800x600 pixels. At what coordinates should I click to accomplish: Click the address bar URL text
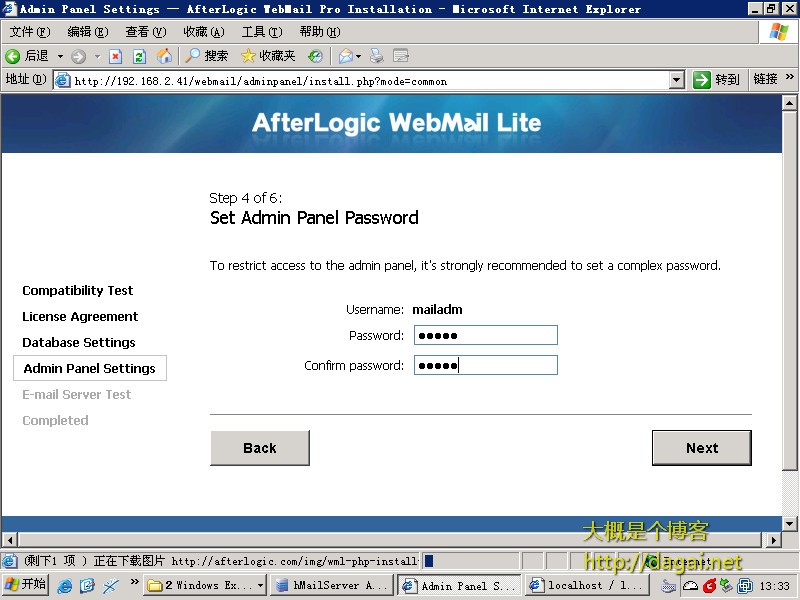[x=261, y=81]
